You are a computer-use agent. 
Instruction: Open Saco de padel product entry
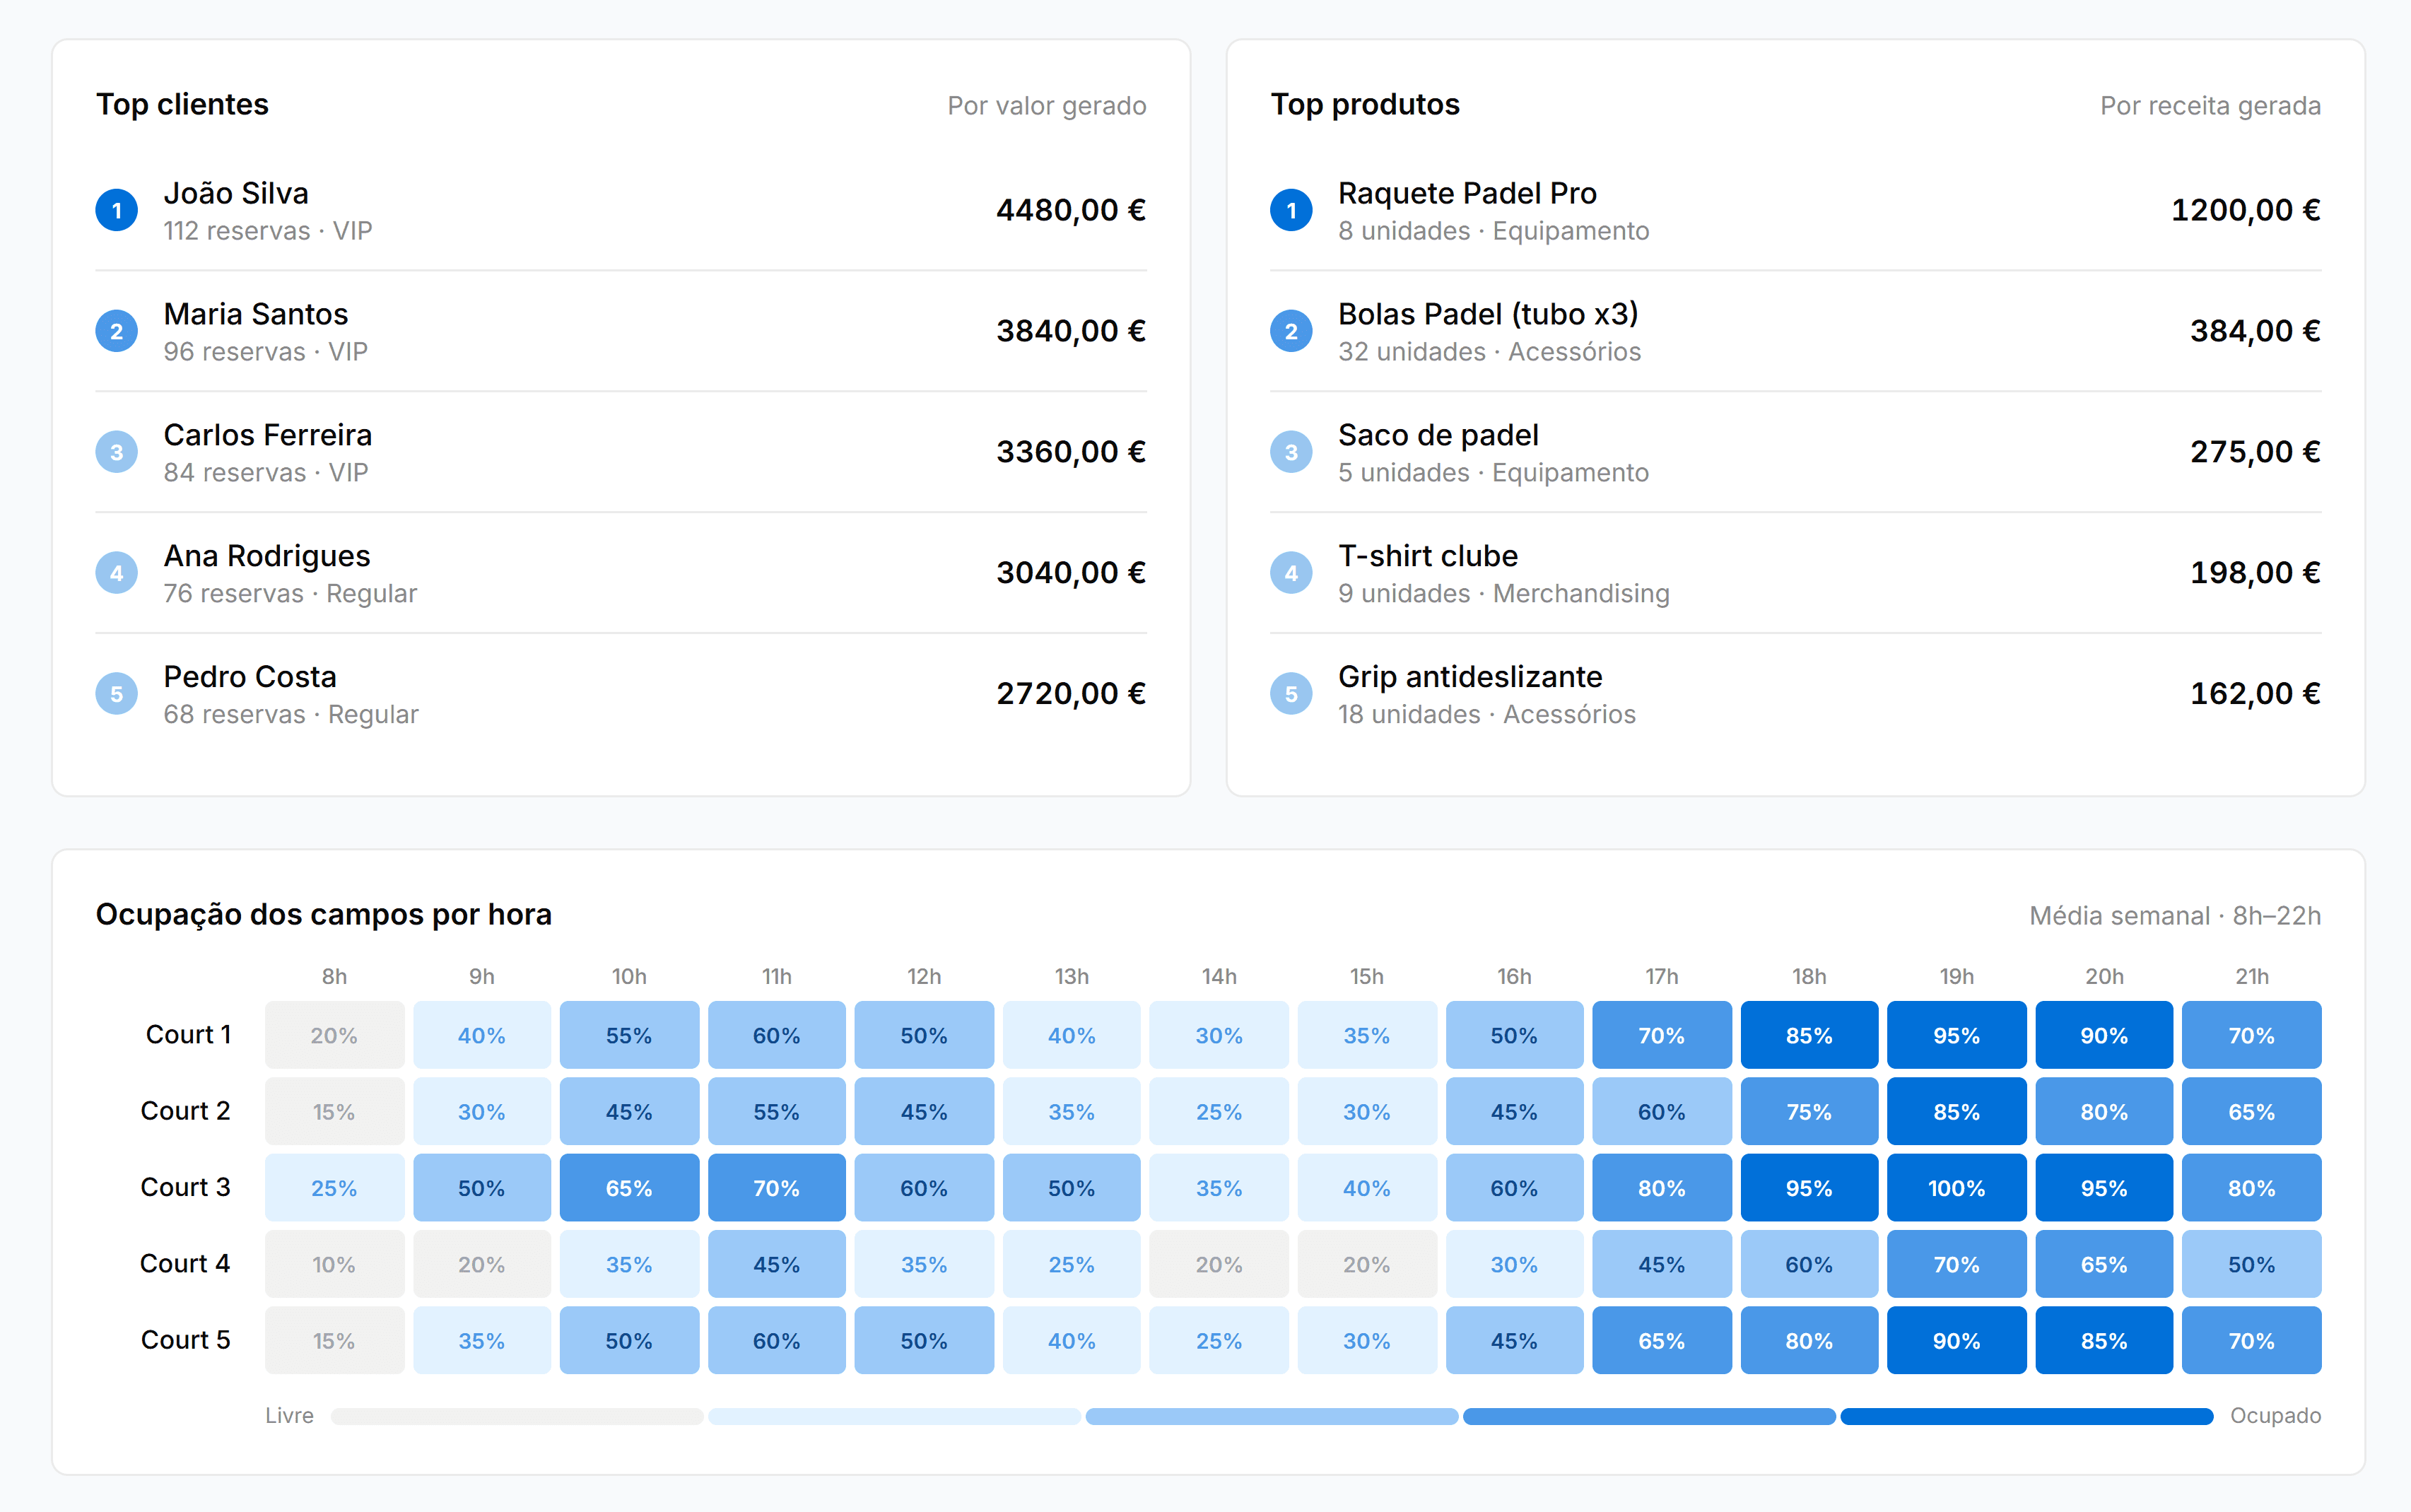pyautogui.click(x=1437, y=436)
